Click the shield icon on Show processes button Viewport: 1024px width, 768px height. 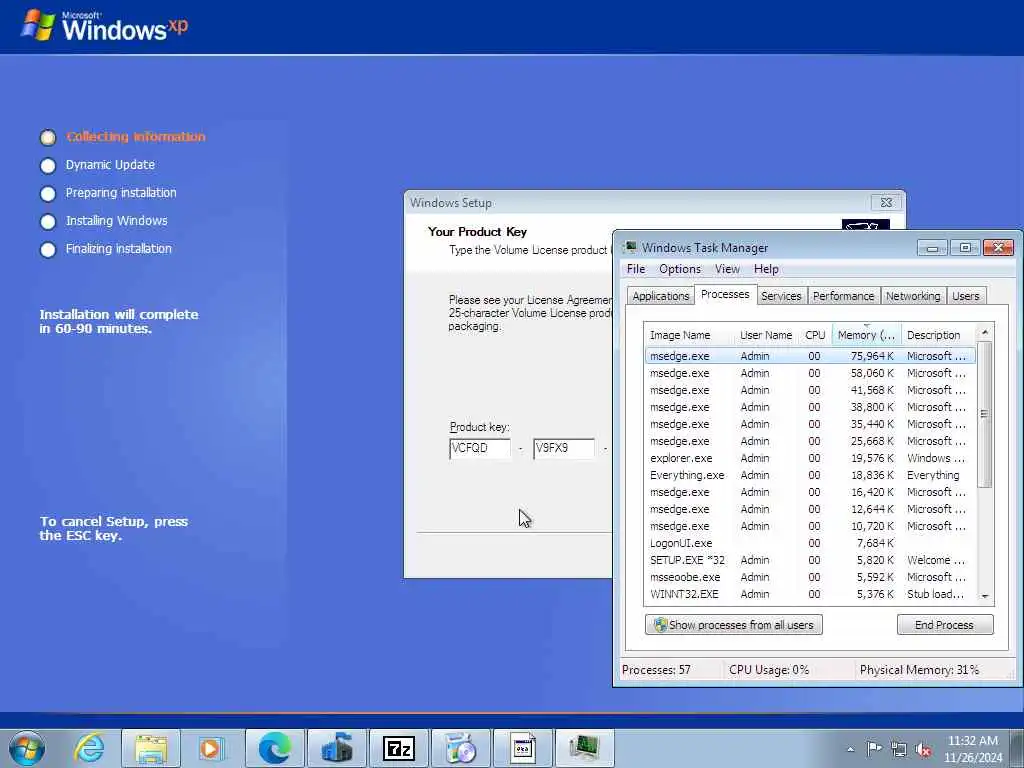pos(660,625)
